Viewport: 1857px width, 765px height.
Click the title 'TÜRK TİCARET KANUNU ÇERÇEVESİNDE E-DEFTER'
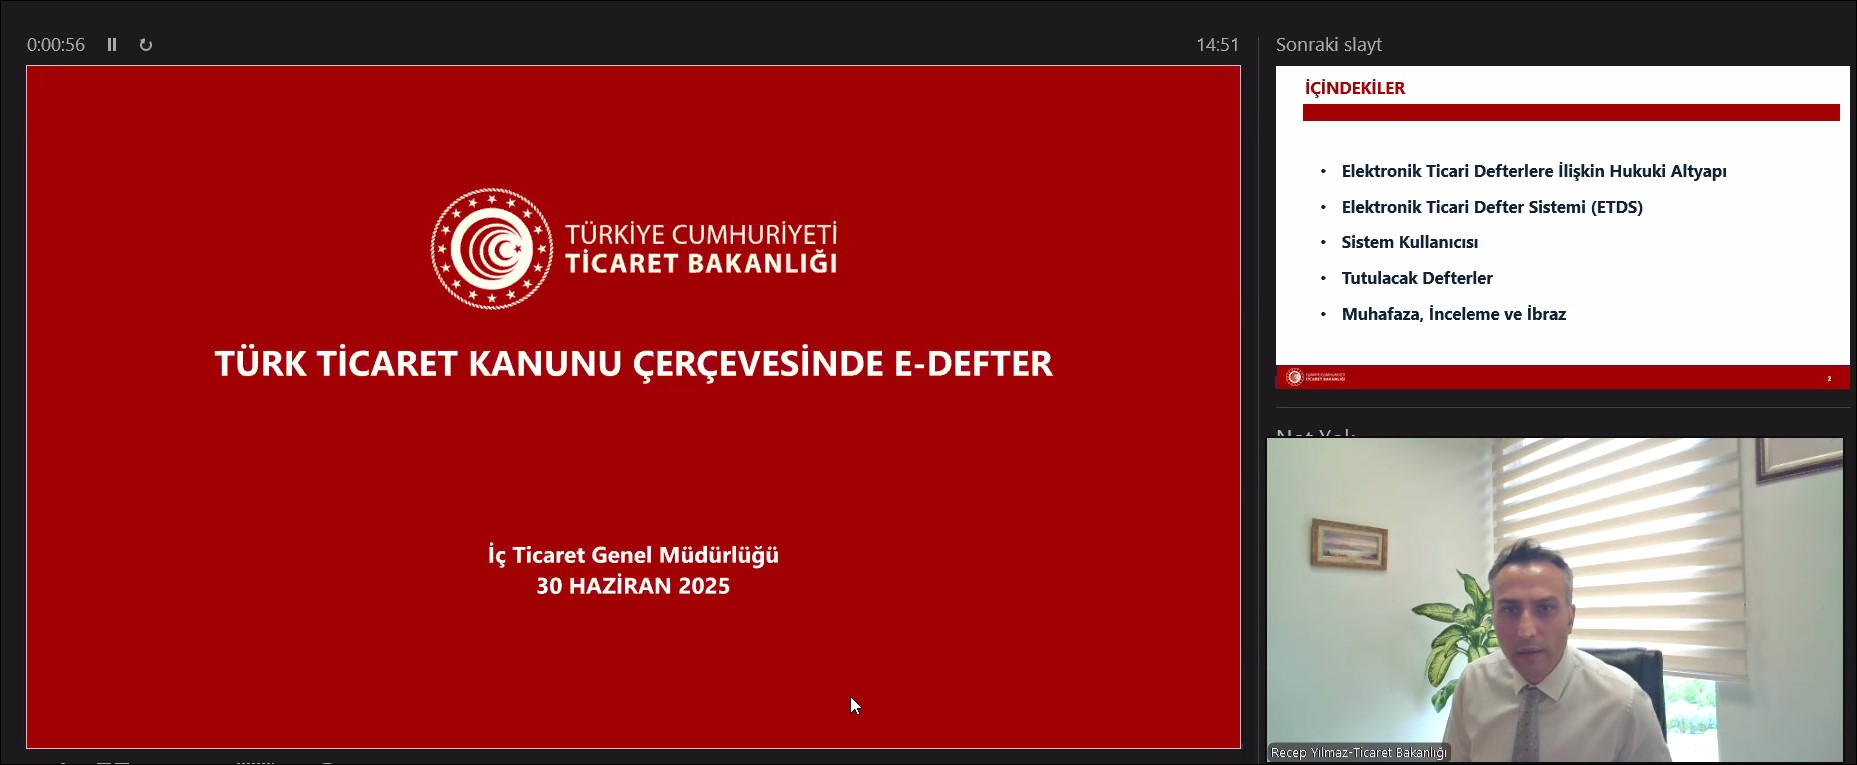634,364
